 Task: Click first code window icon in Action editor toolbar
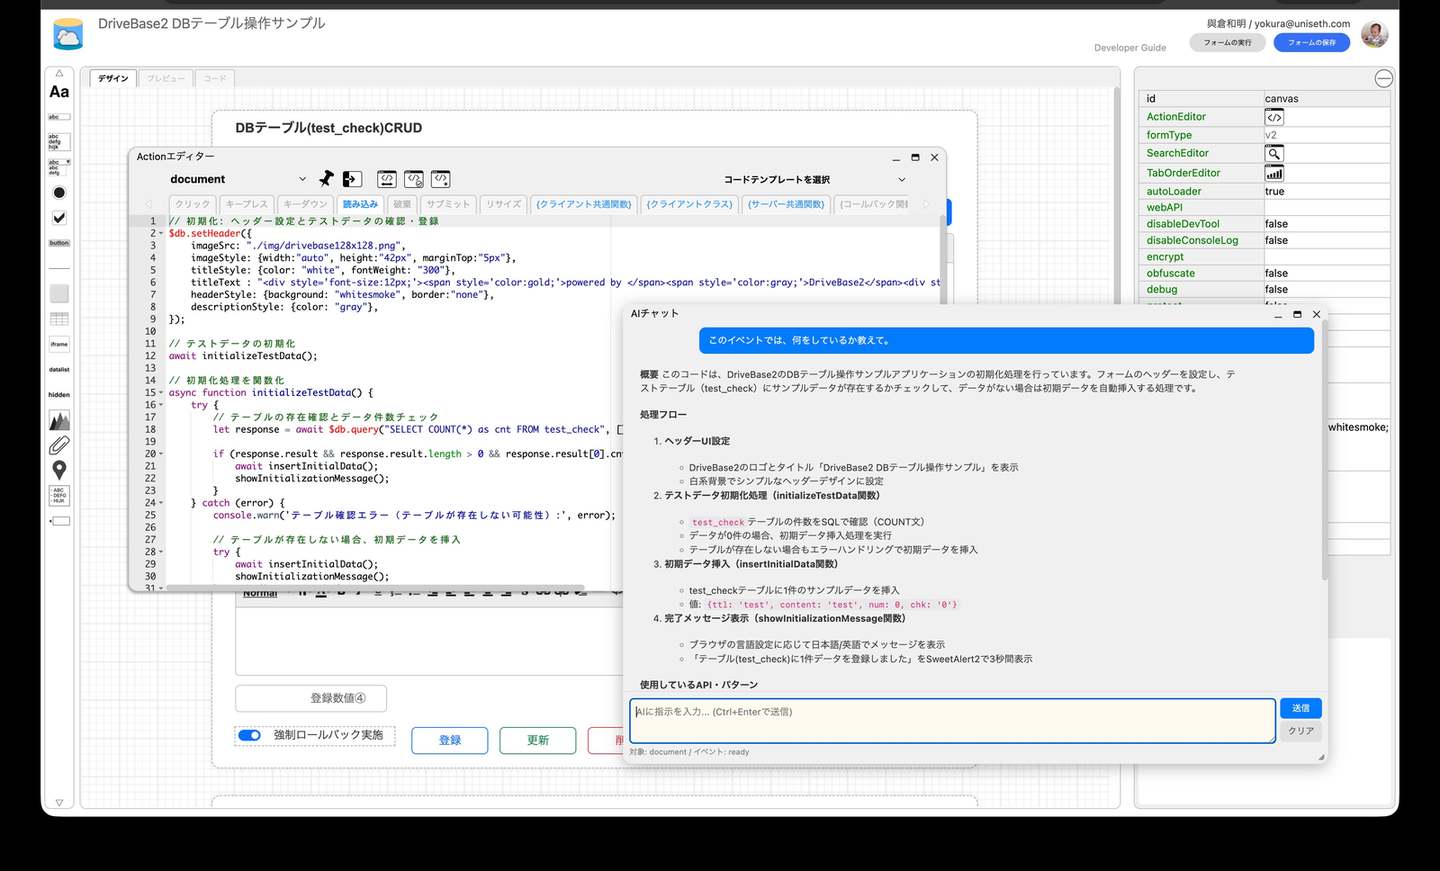click(387, 179)
